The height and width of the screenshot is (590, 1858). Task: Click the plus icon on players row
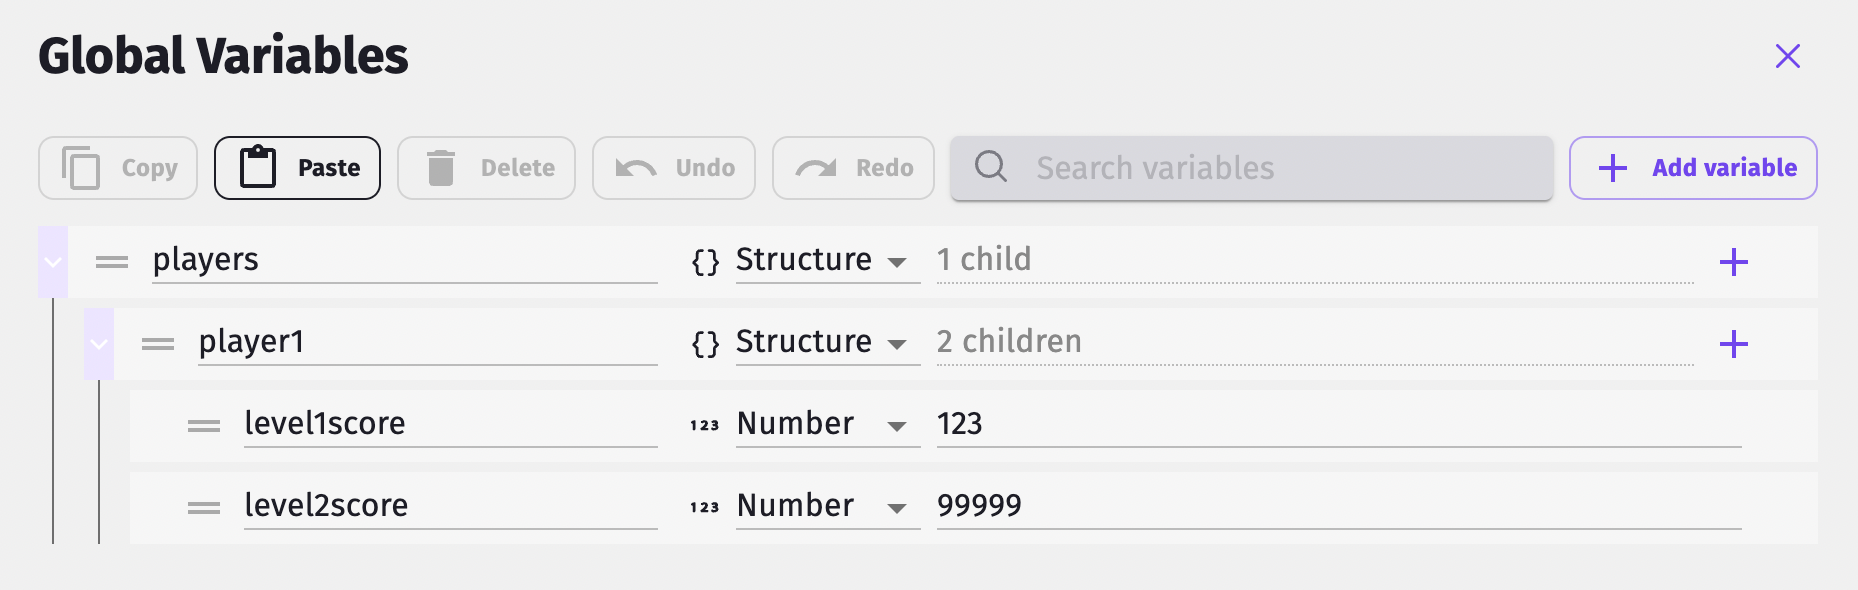point(1733,262)
